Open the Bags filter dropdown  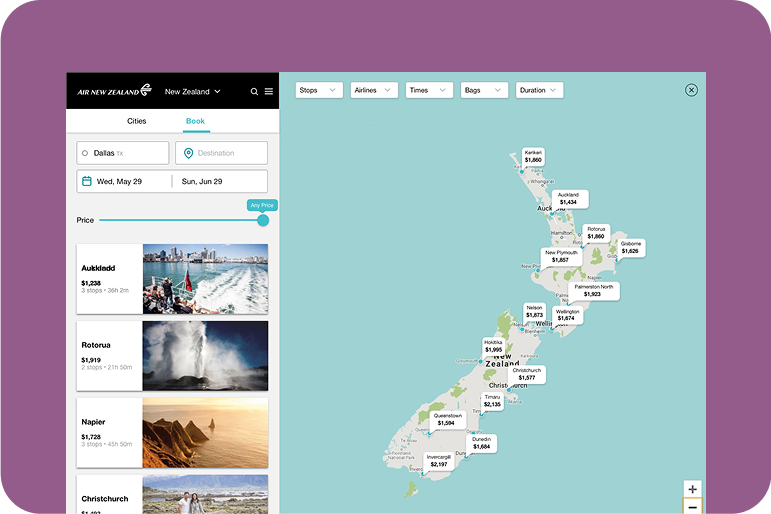pos(484,90)
